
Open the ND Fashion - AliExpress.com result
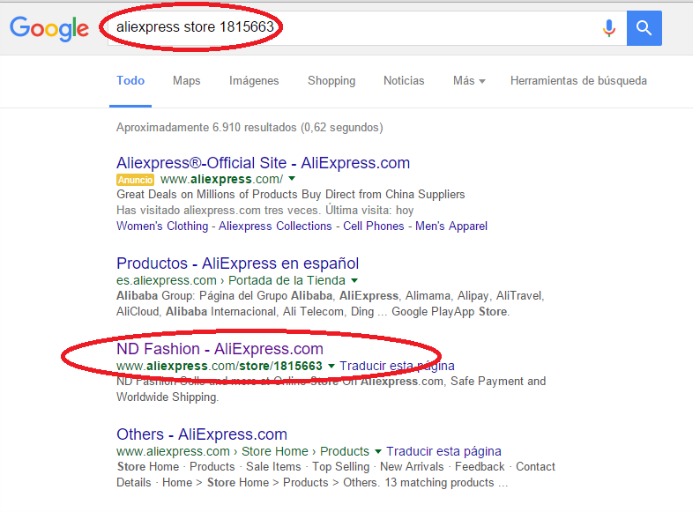220,349
